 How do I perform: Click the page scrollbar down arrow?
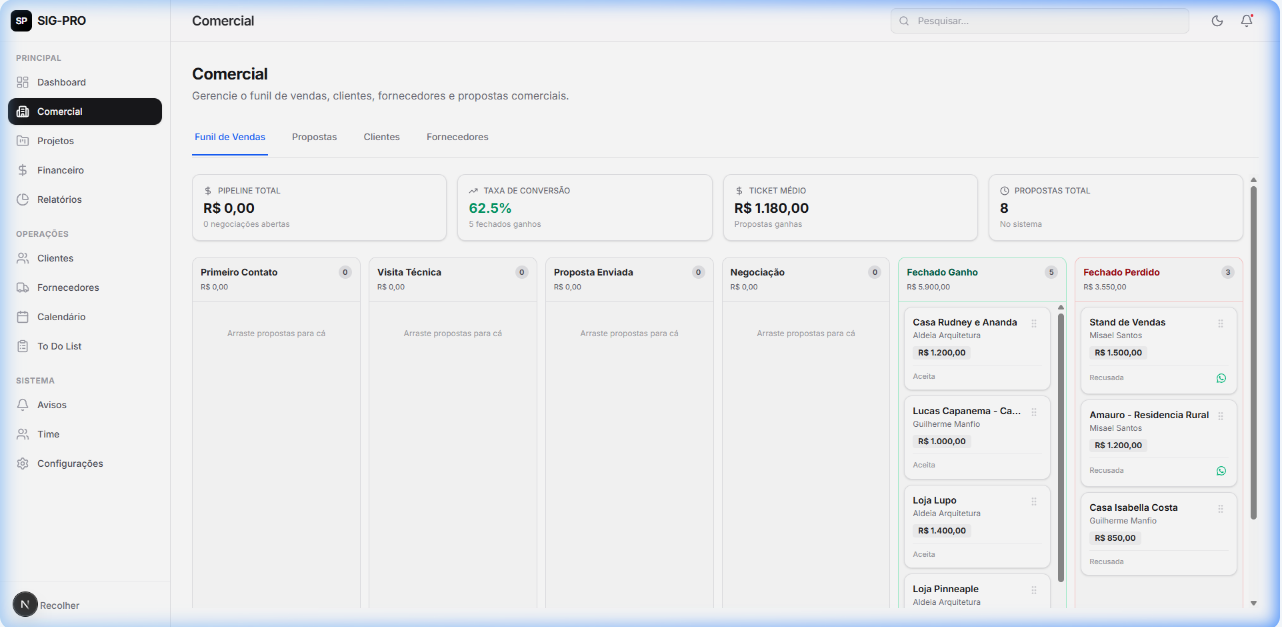click(1254, 603)
